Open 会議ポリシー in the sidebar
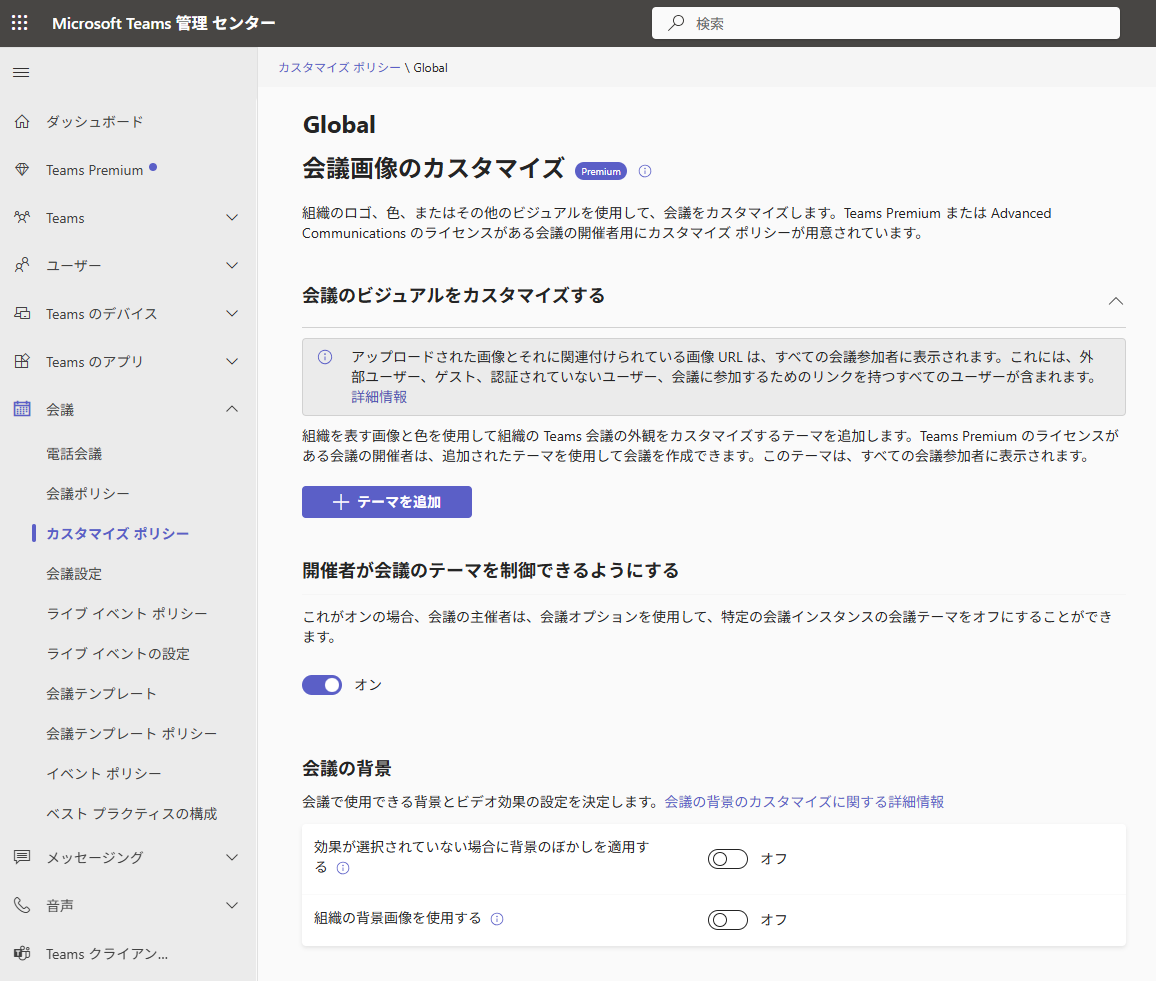 click(x=88, y=494)
